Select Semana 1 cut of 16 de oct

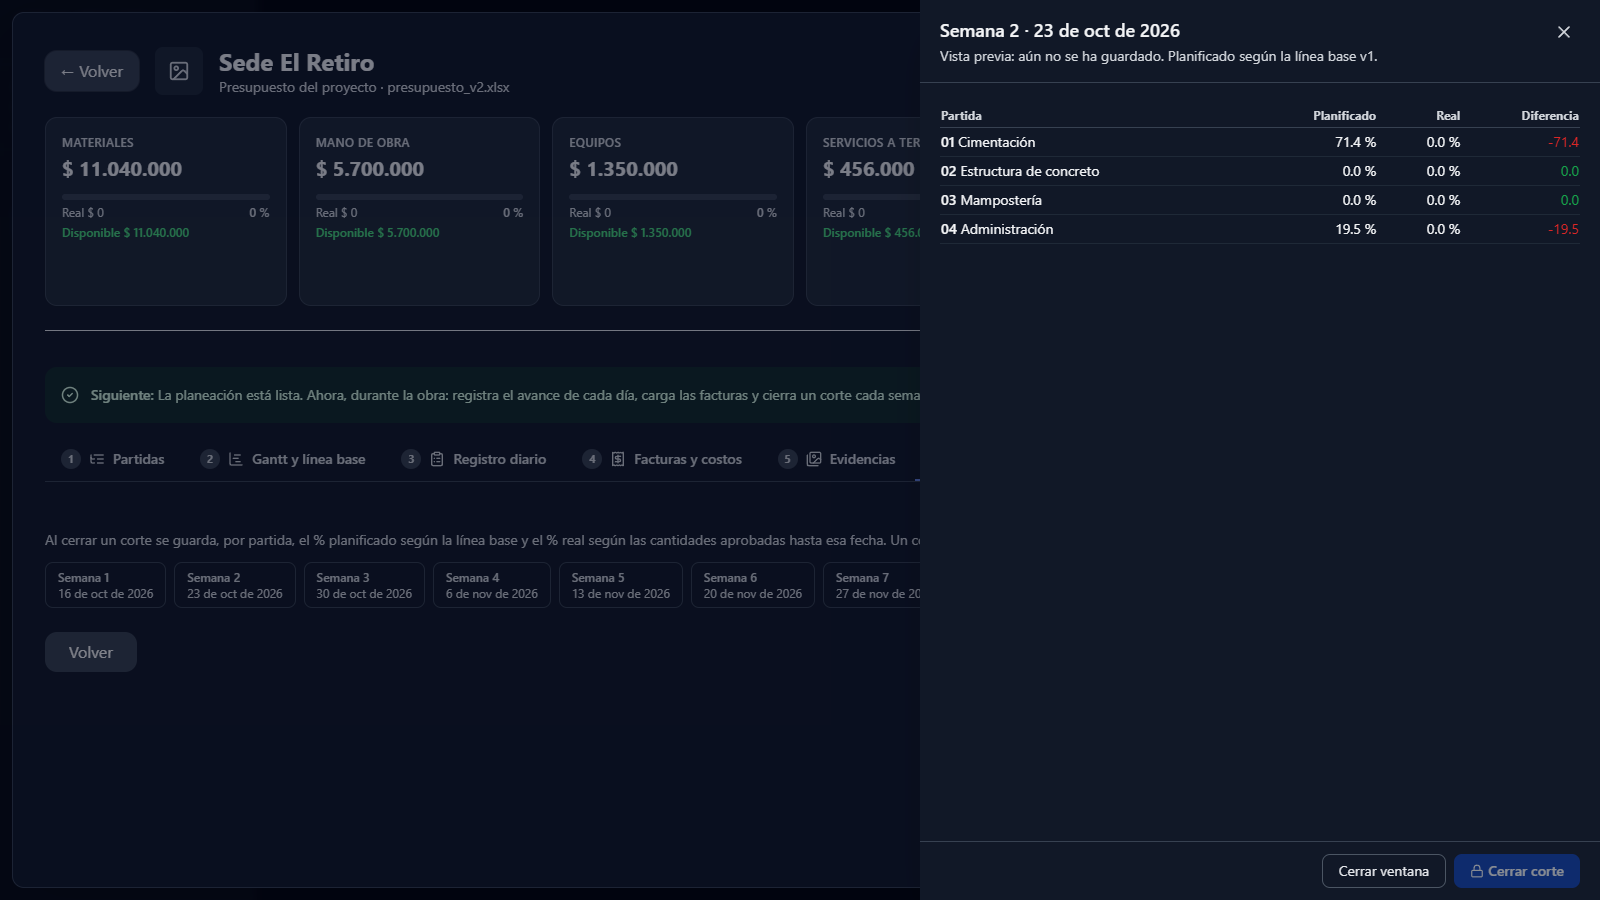pyautogui.click(x=106, y=585)
